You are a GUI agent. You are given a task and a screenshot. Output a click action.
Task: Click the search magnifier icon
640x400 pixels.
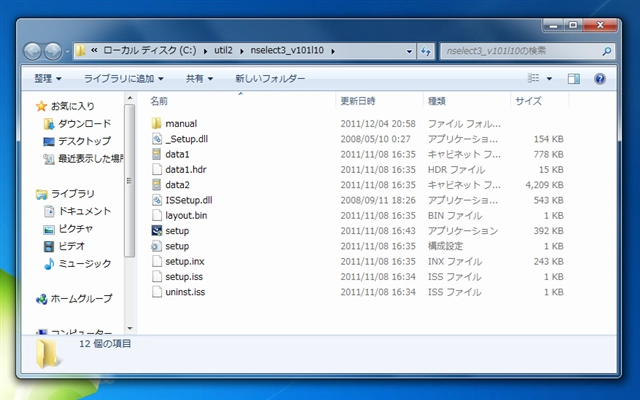(607, 51)
